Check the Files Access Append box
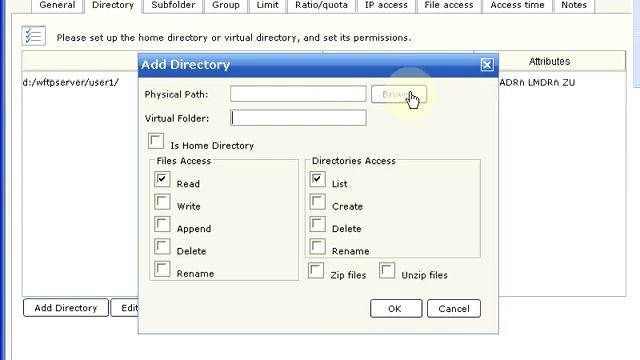640x360 pixels. point(162,224)
